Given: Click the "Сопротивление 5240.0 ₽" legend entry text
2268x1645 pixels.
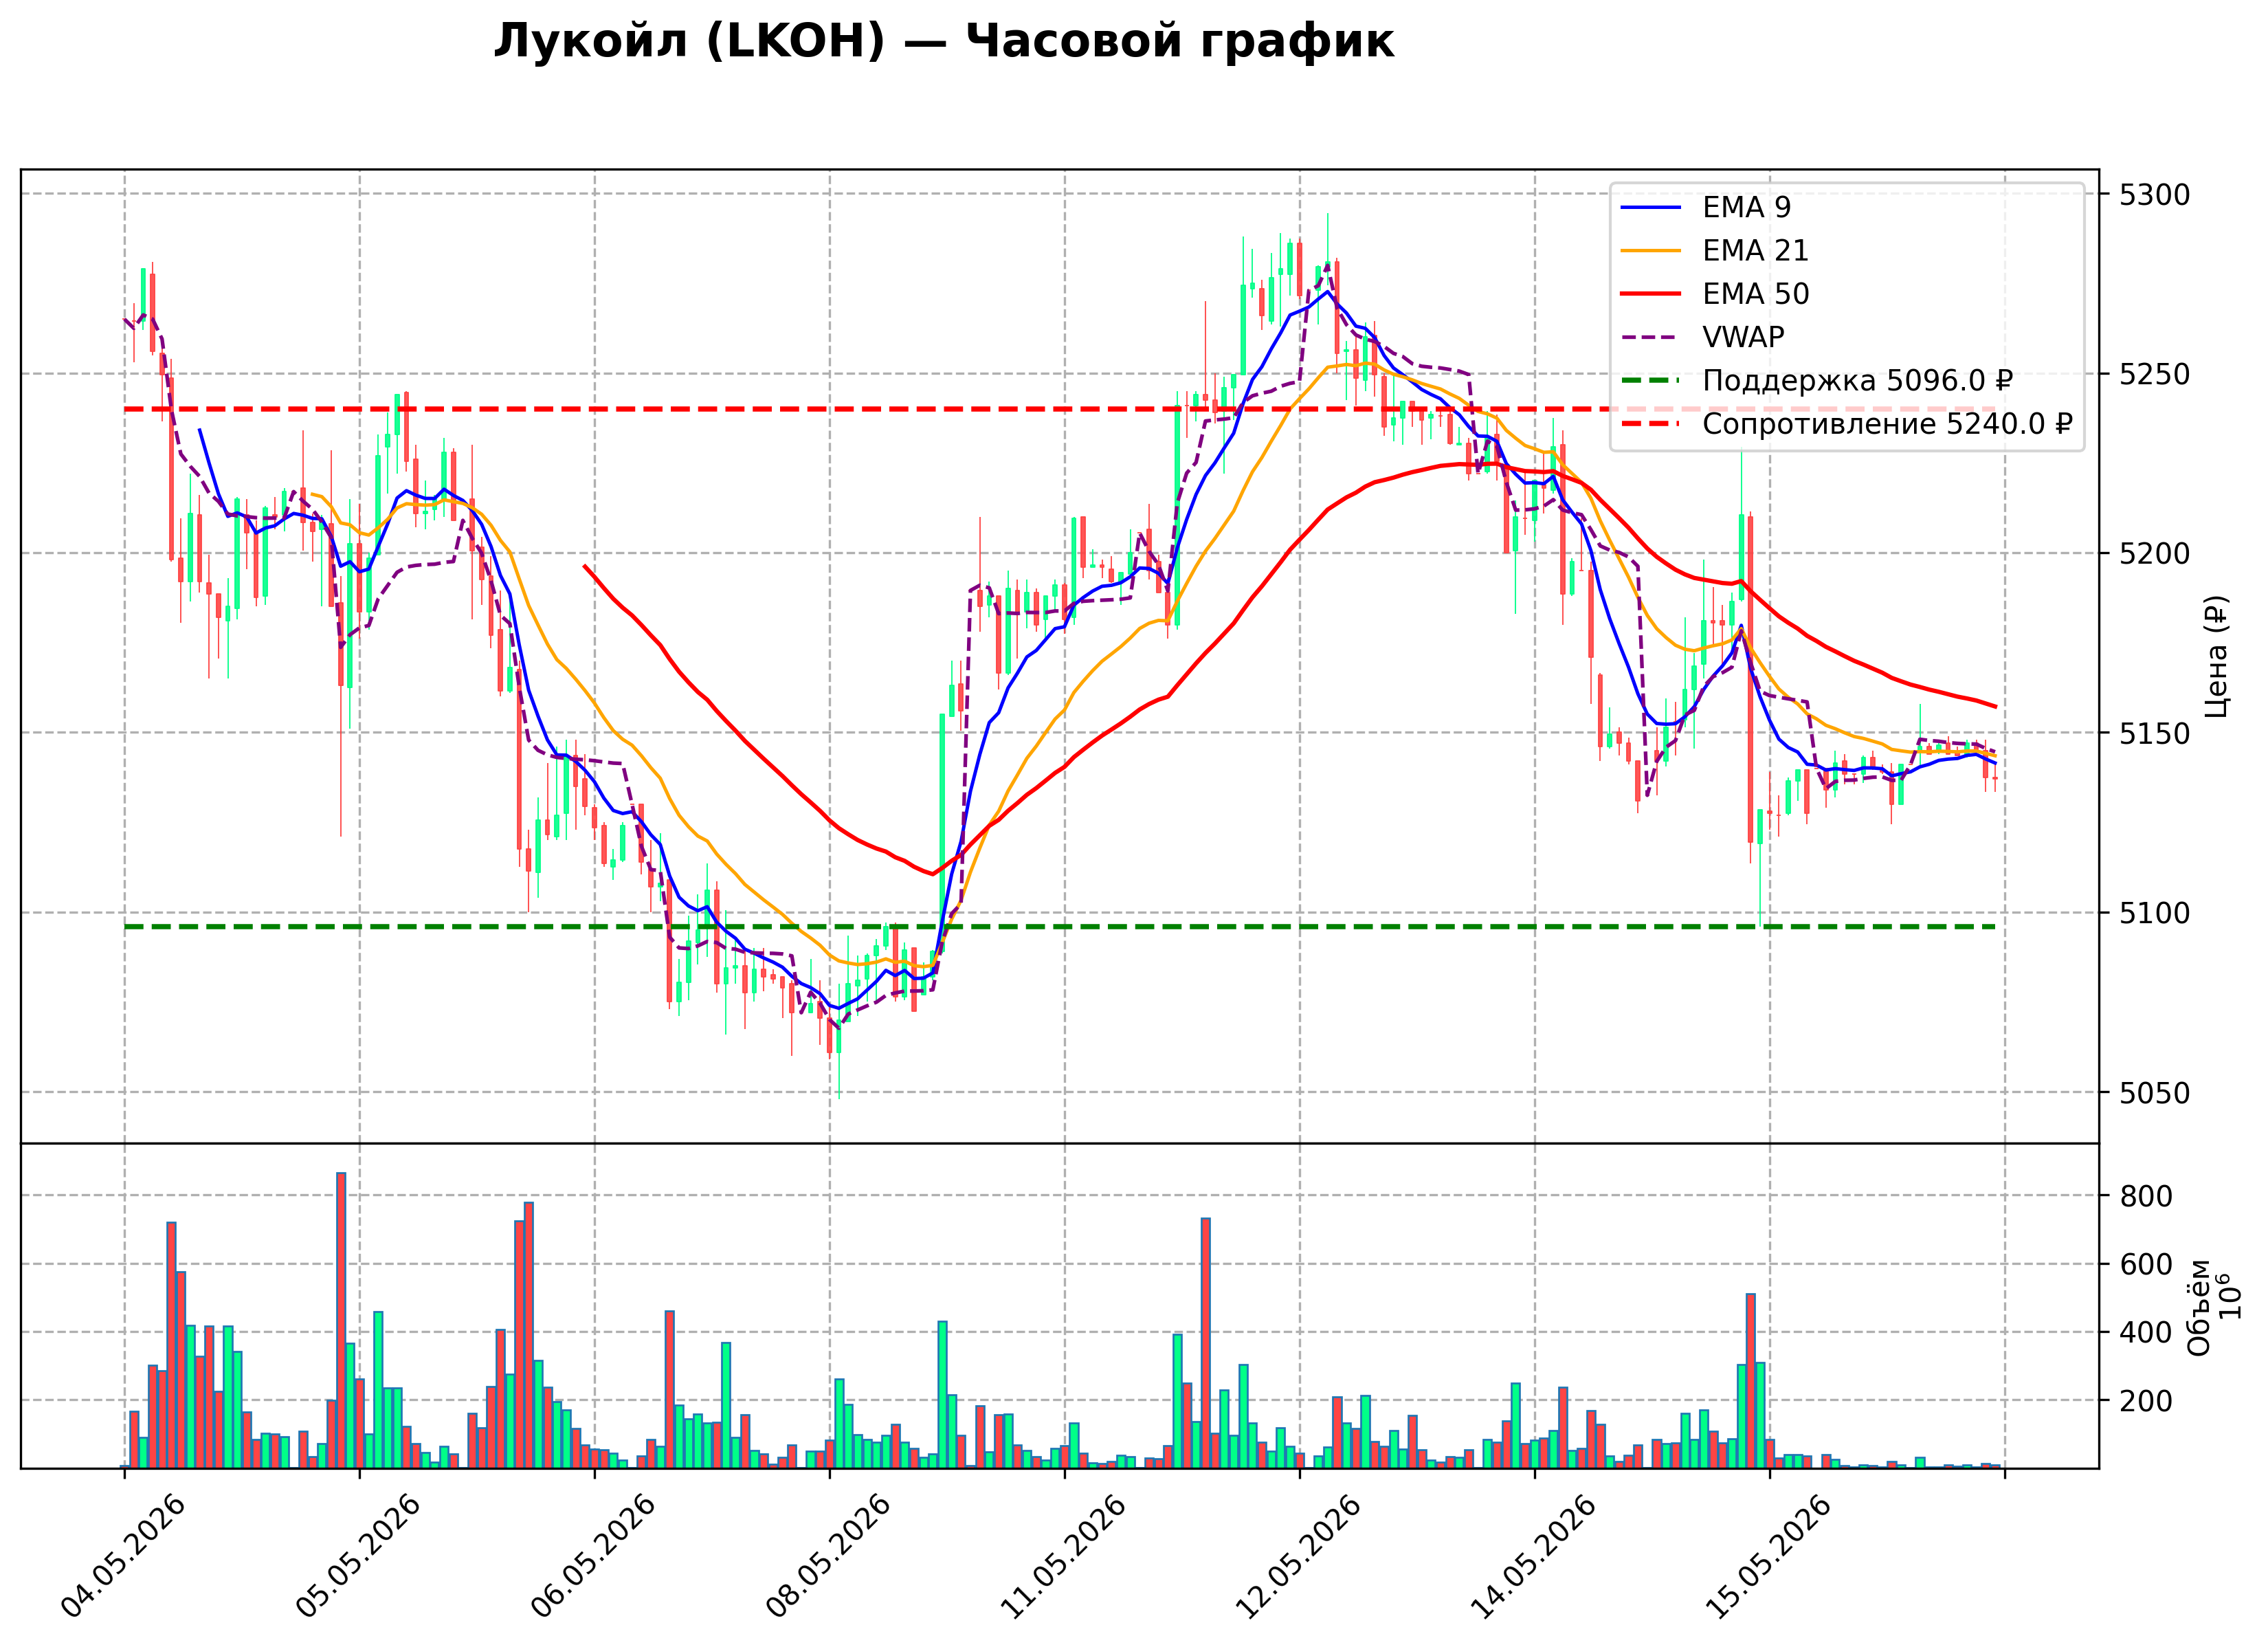Looking at the screenshot, I should pos(1887,424).
